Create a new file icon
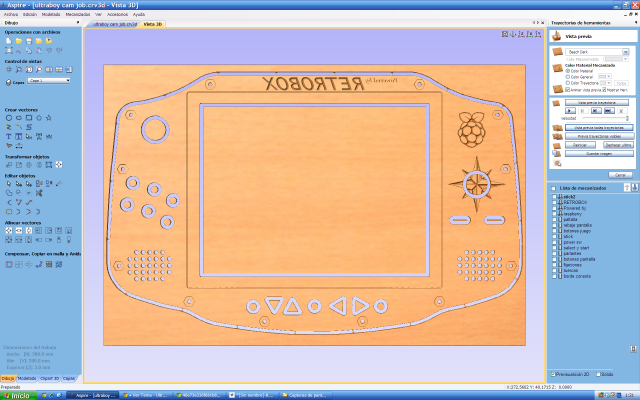This screenshot has width=640, height=400. (x=9, y=41)
